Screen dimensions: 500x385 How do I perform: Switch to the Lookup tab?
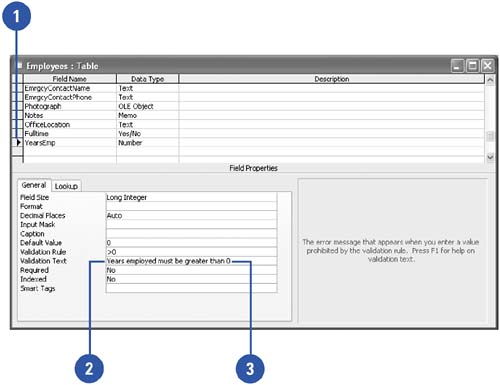[66, 186]
